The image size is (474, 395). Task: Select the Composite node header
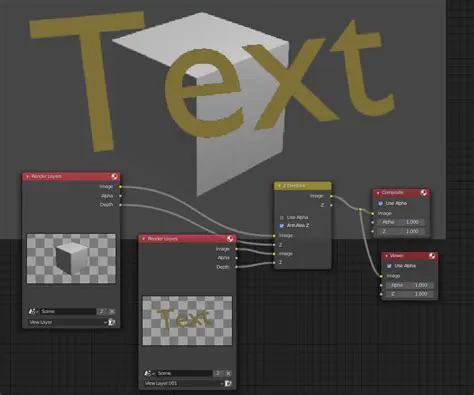tap(401, 193)
